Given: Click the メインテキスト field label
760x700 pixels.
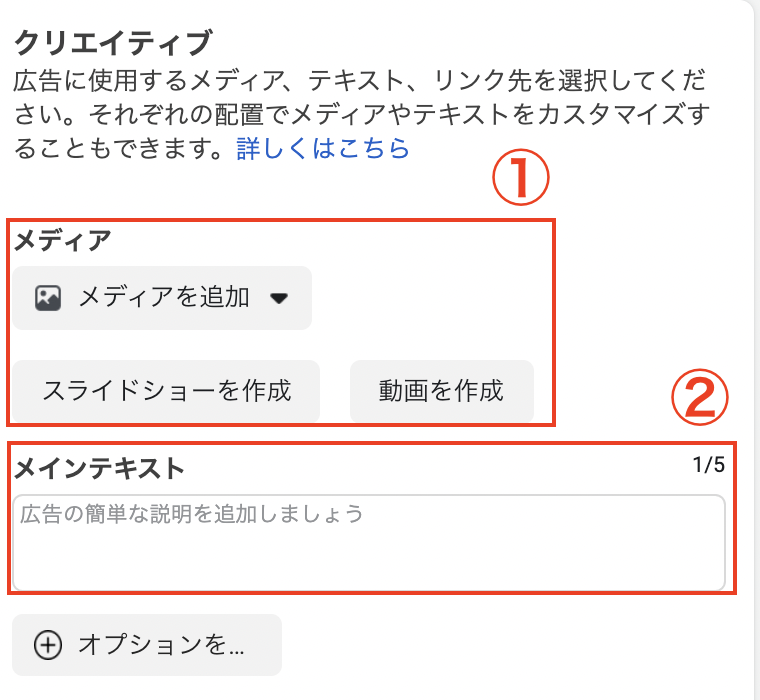Looking at the screenshot, I should pos(99,467).
